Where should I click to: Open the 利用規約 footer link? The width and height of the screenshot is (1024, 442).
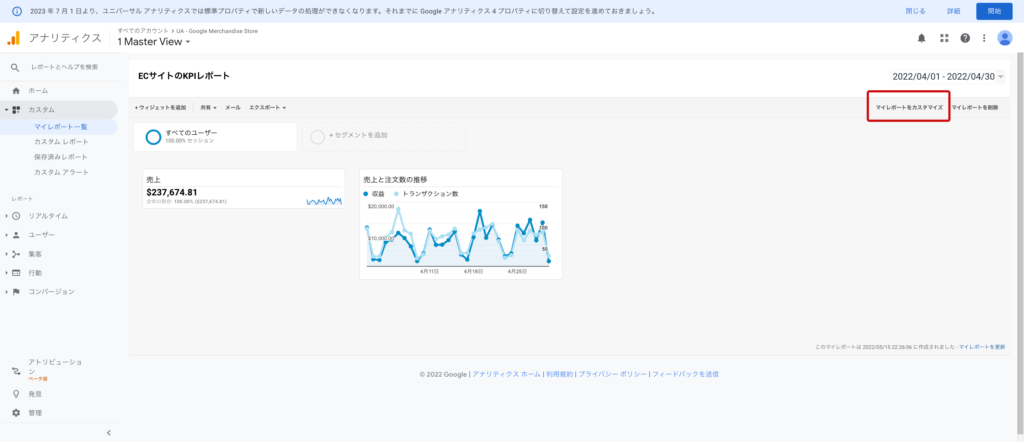(x=560, y=375)
